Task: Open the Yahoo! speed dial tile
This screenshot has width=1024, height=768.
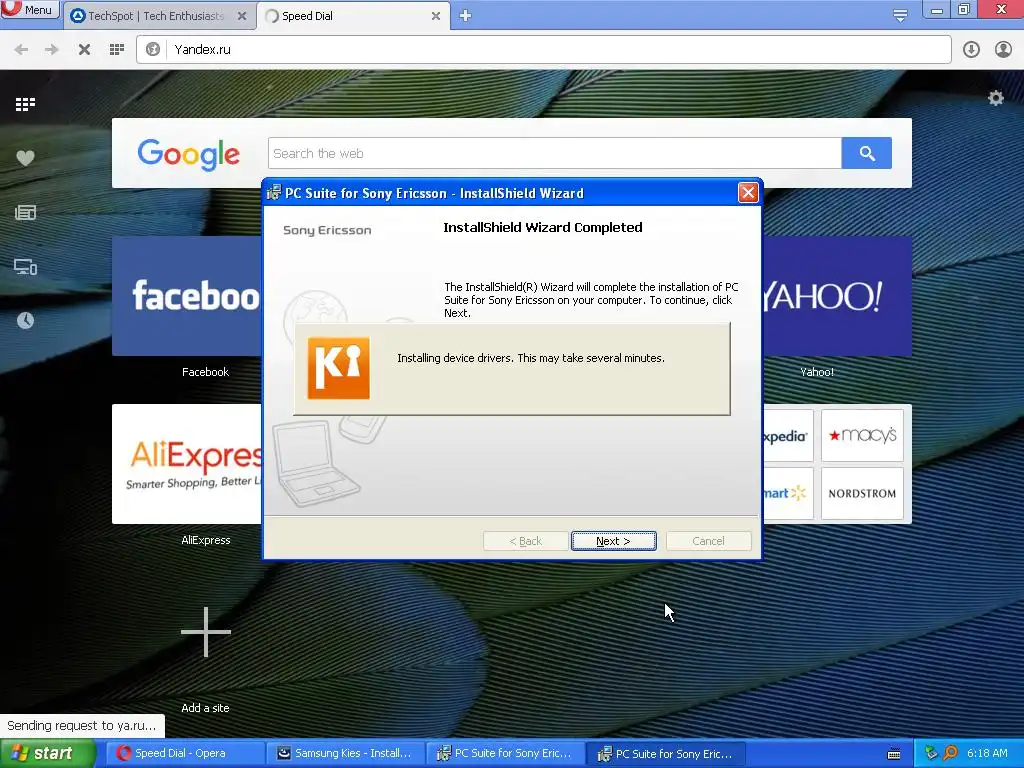Action: point(837,296)
